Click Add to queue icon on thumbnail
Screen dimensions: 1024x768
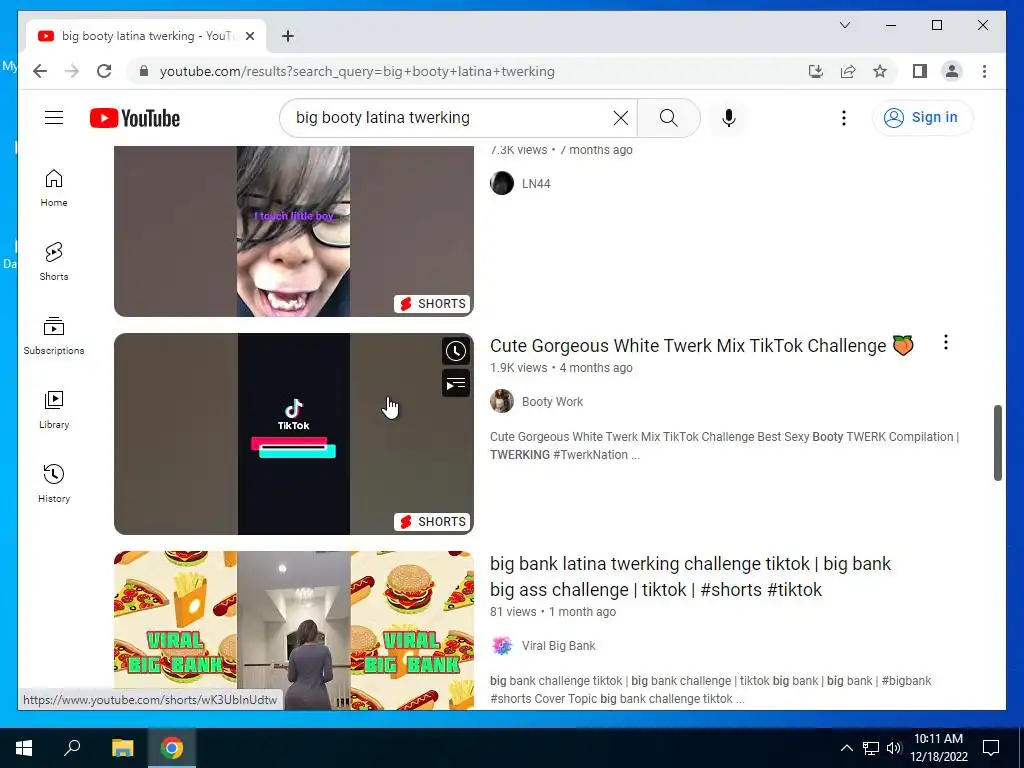[x=456, y=384]
